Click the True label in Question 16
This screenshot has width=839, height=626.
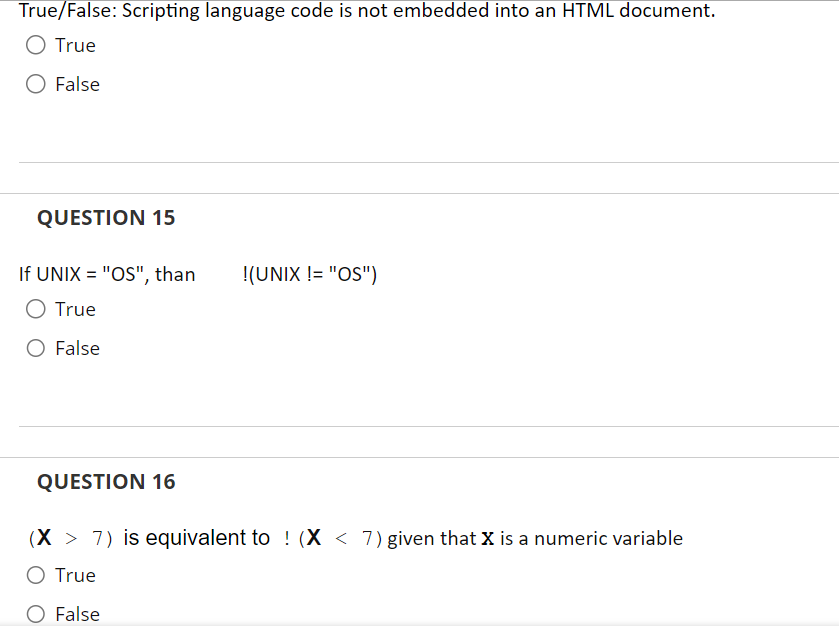[75, 575]
